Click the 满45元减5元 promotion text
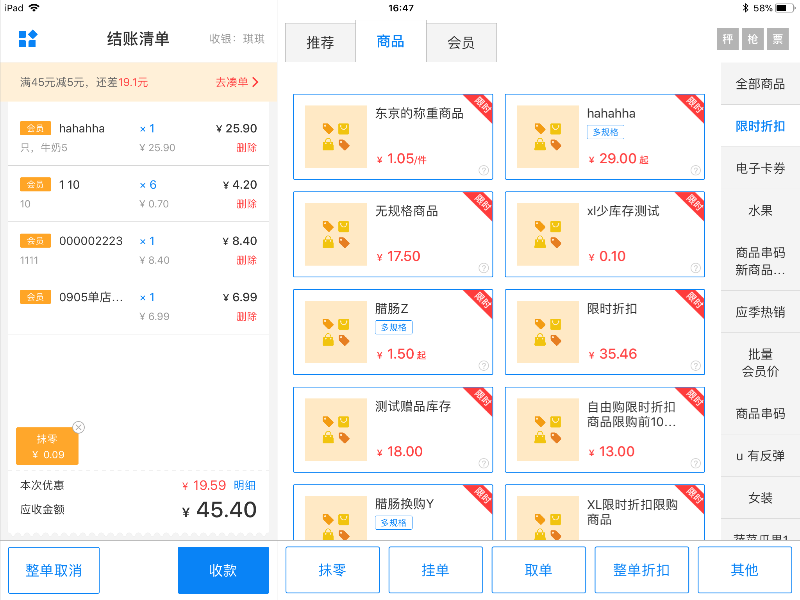The image size is (800, 600). point(84,82)
